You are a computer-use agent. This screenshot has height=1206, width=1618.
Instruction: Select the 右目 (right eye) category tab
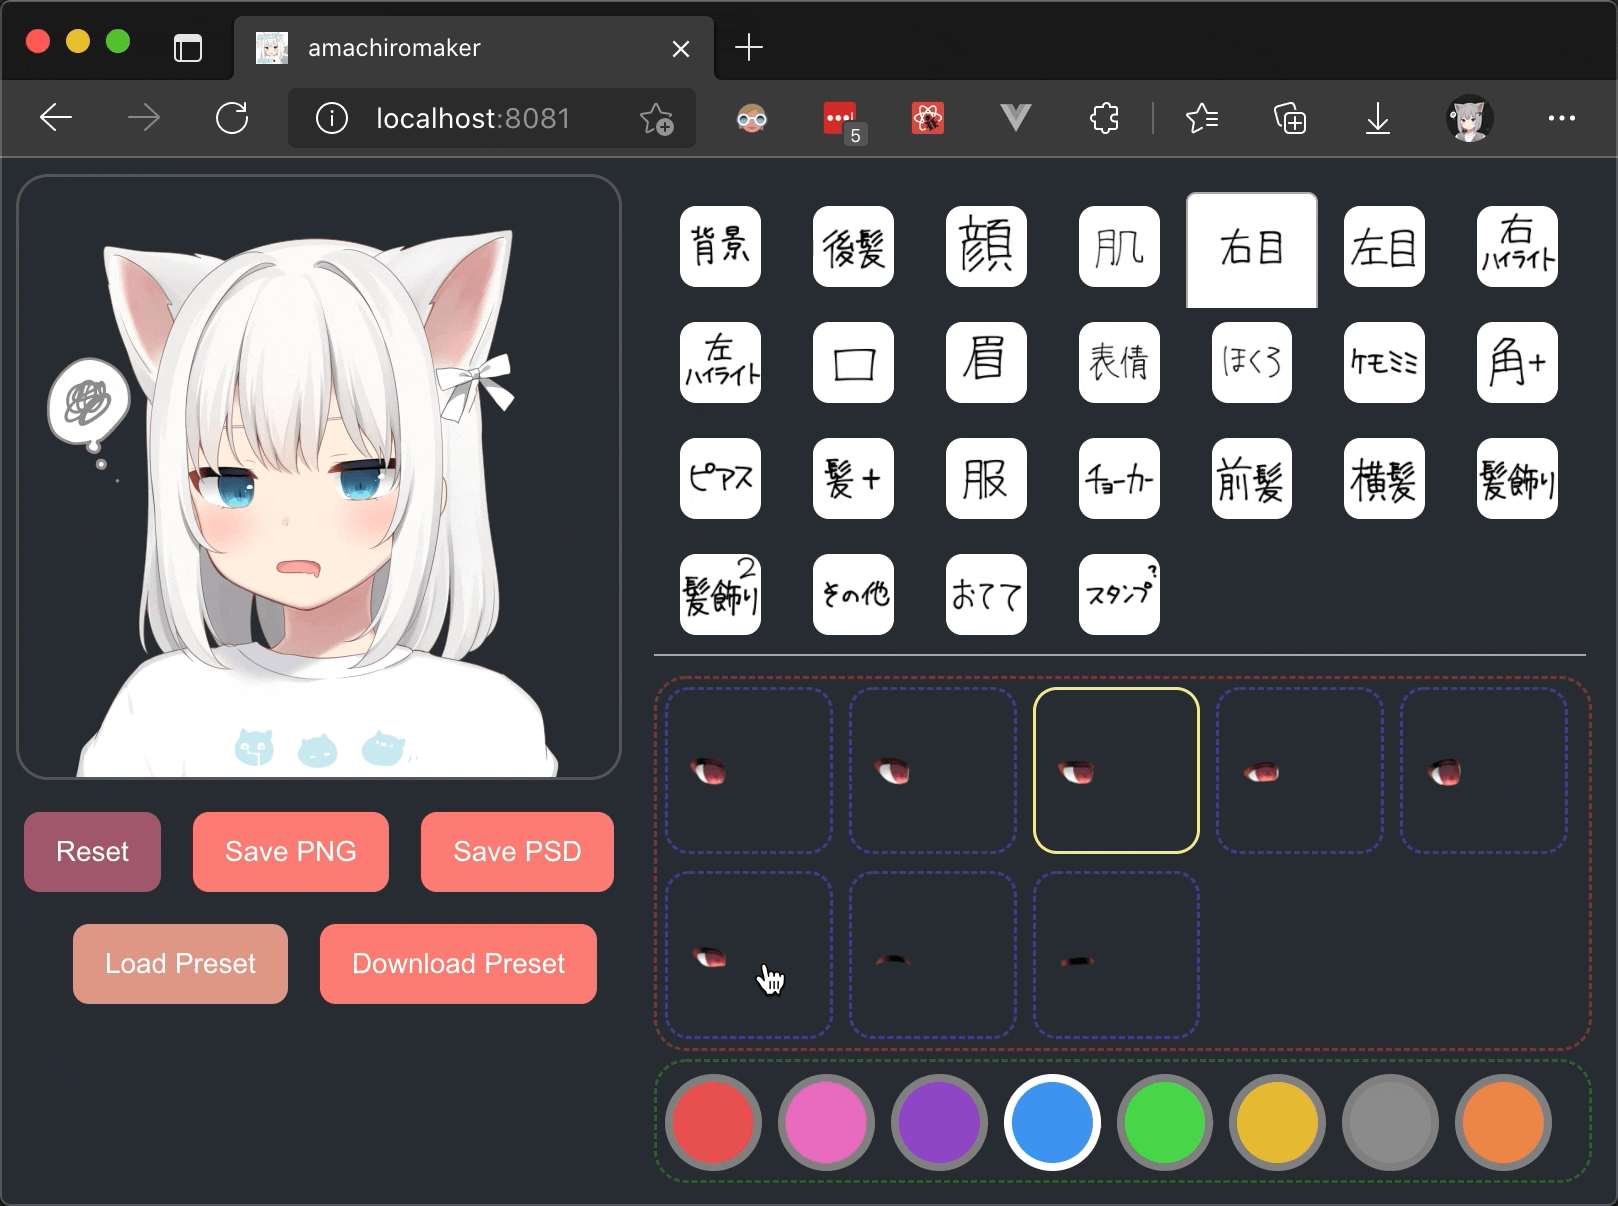point(1252,250)
